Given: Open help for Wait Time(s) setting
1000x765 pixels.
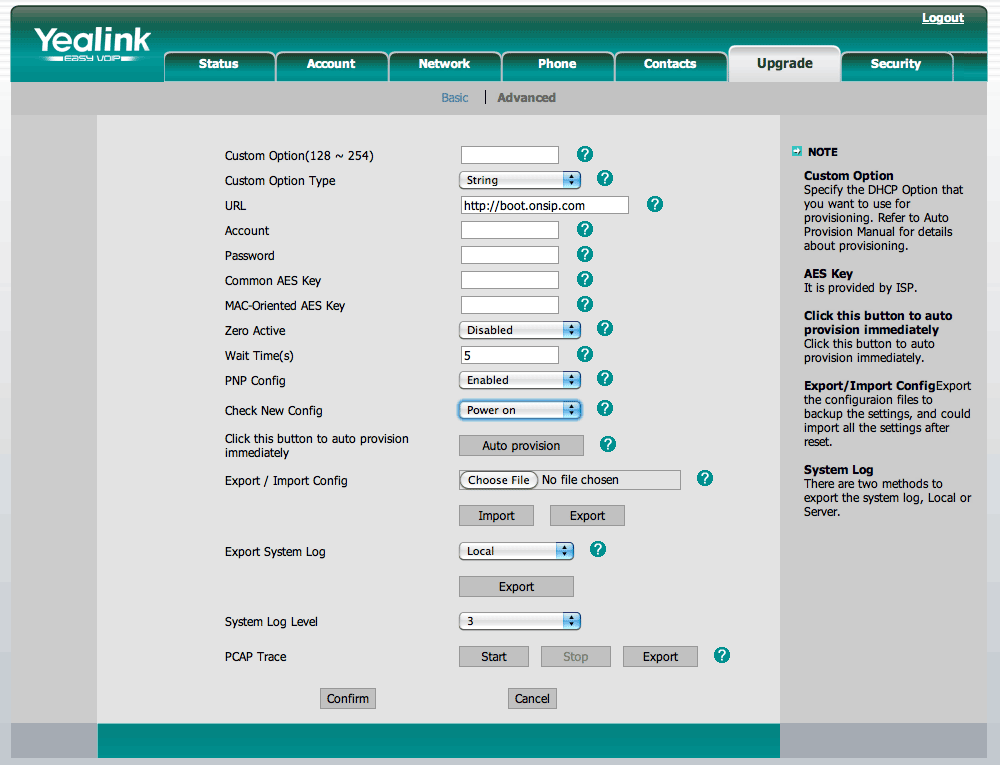Looking at the screenshot, I should (584, 353).
